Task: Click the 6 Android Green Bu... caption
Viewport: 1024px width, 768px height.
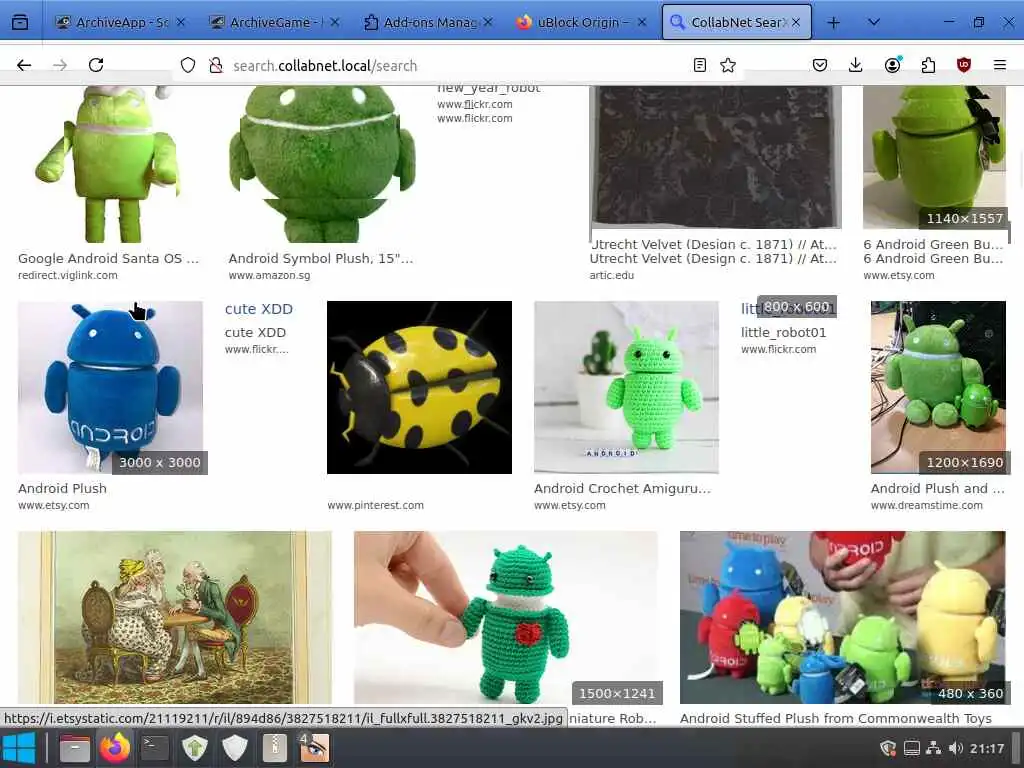Action: point(933,259)
